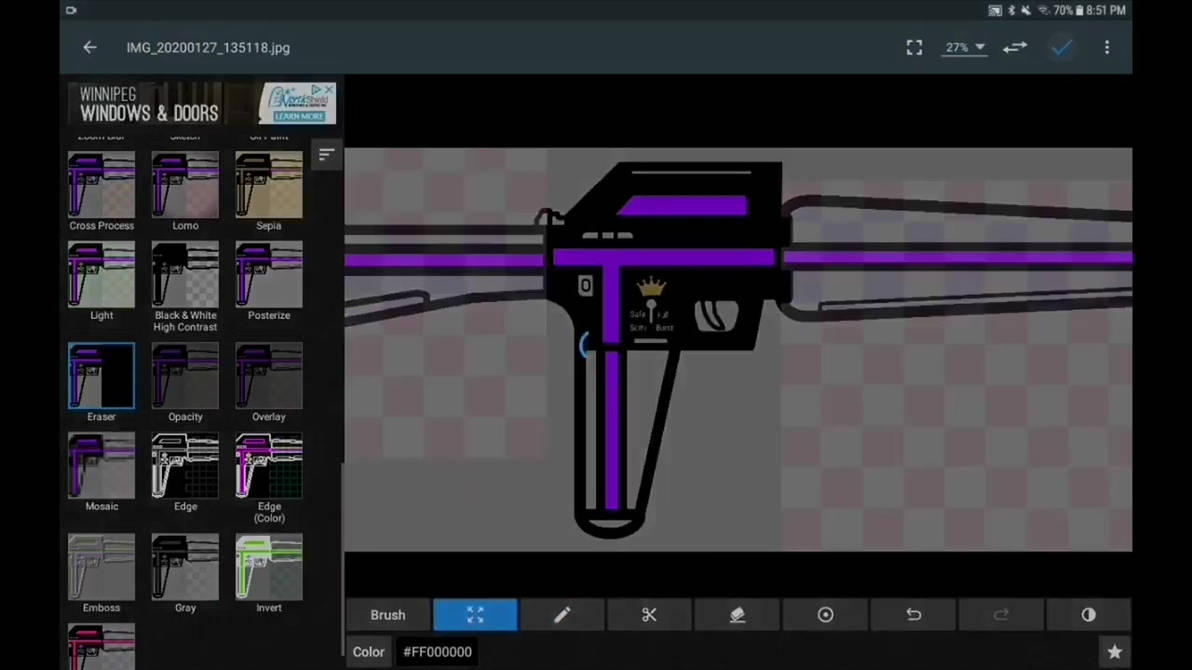Activate the pan and zoom mode
Viewport: 1192px width, 670px height.
click(x=475, y=614)
